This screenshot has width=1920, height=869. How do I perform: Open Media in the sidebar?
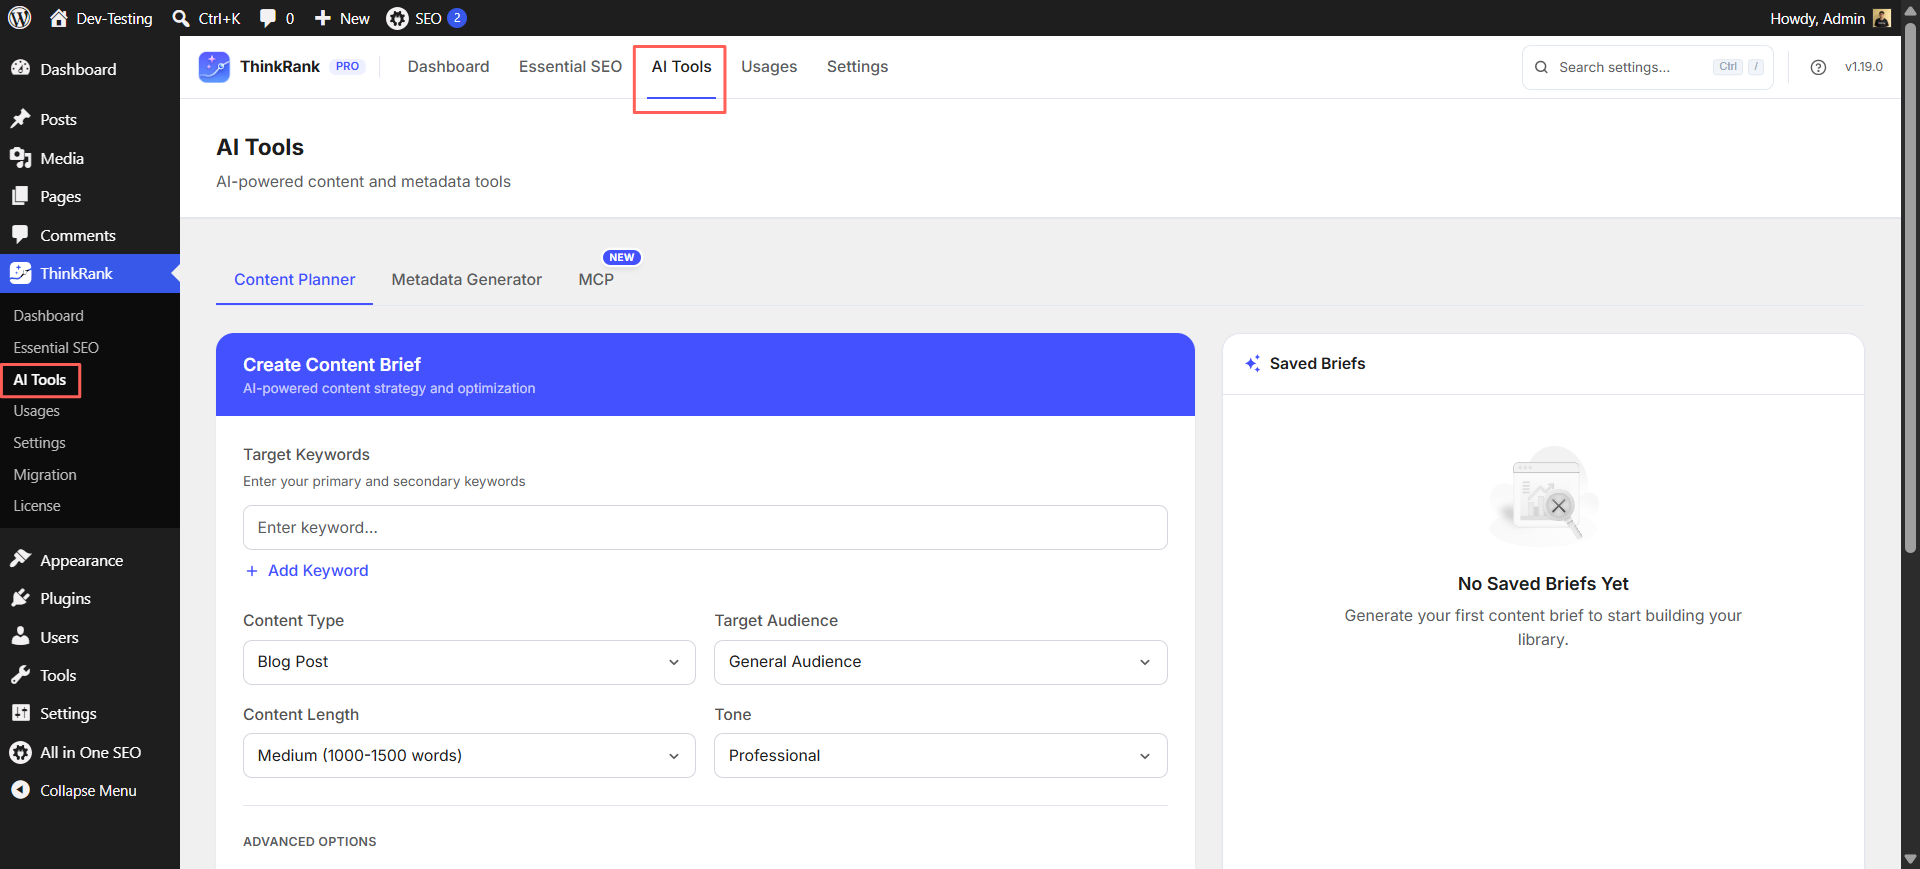90,158
